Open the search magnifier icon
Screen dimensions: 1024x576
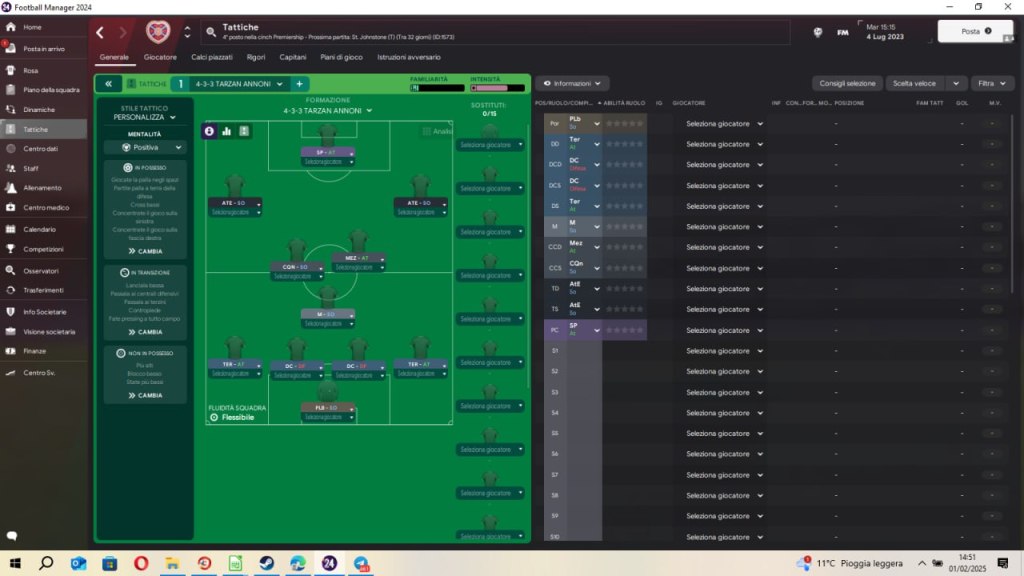(x=211, y=32)
